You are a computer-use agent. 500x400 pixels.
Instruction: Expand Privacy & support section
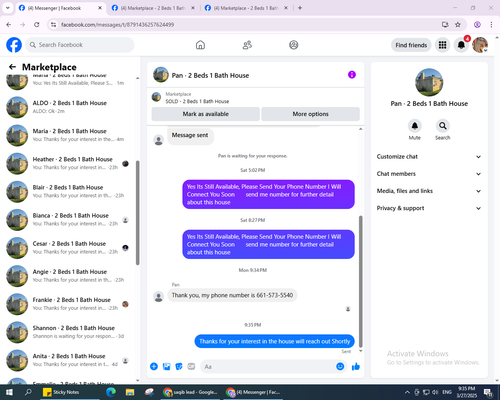click(x=429, y=208)
